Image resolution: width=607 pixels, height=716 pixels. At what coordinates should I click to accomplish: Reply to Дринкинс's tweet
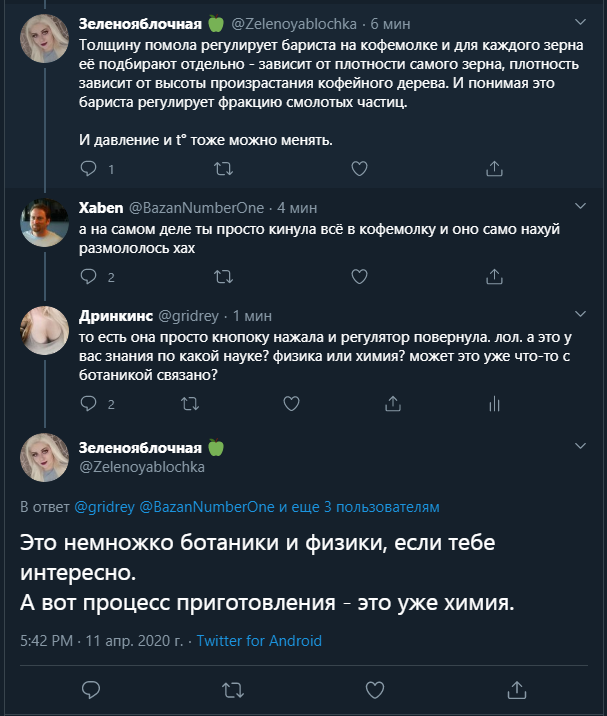[x=88, y=404]
